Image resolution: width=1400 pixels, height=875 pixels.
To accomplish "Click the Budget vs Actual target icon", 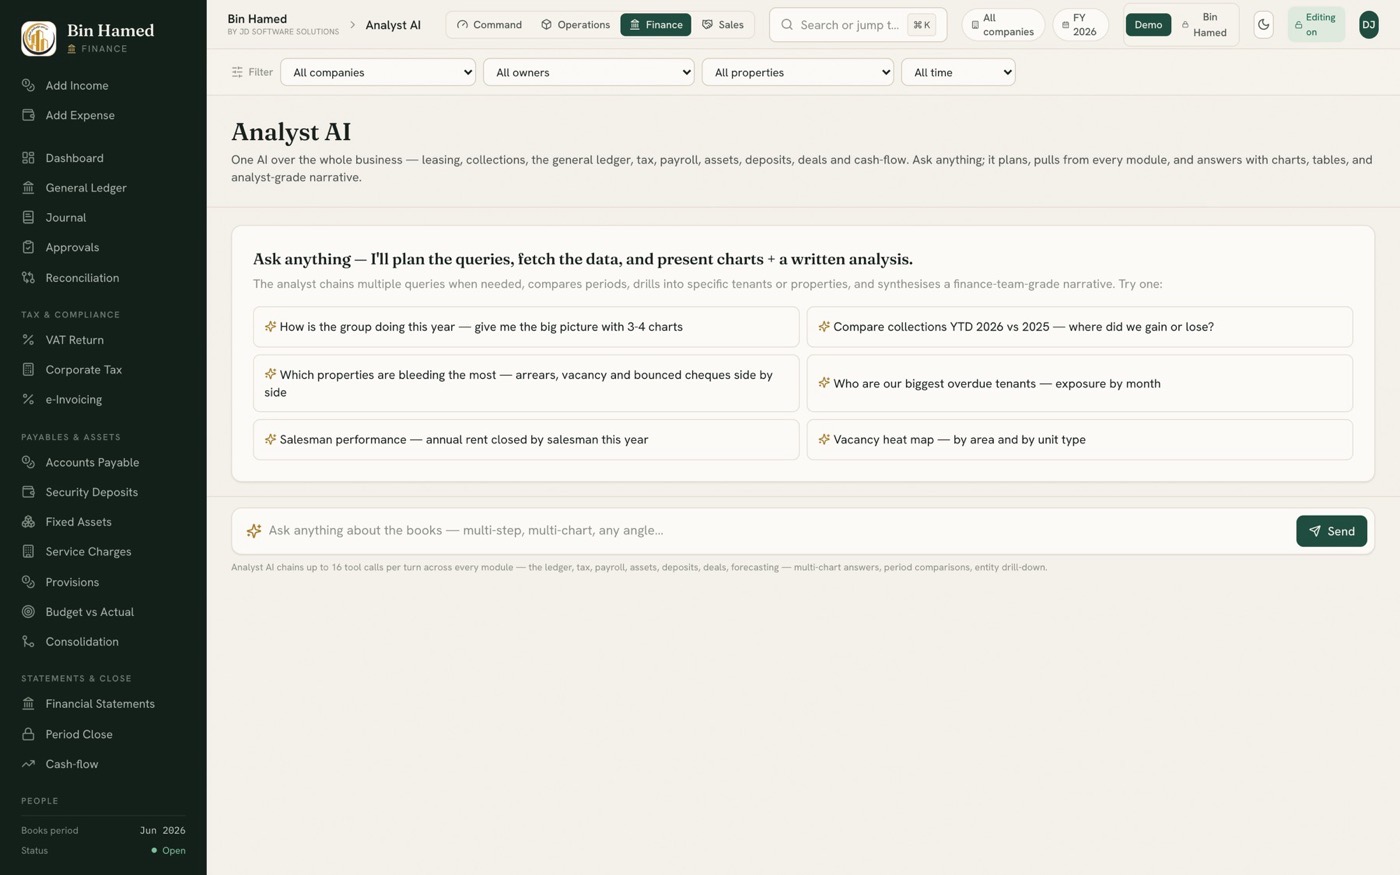I will (x=28, y=612).
